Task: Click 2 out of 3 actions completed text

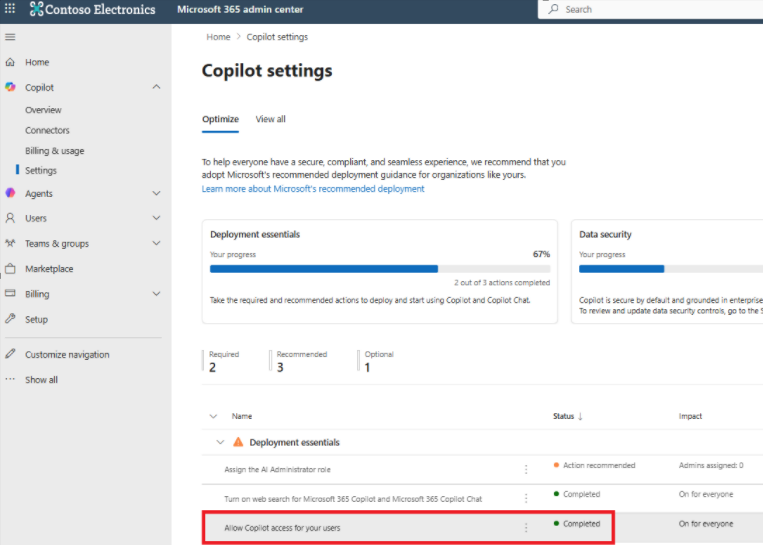Action: [502, 283]
